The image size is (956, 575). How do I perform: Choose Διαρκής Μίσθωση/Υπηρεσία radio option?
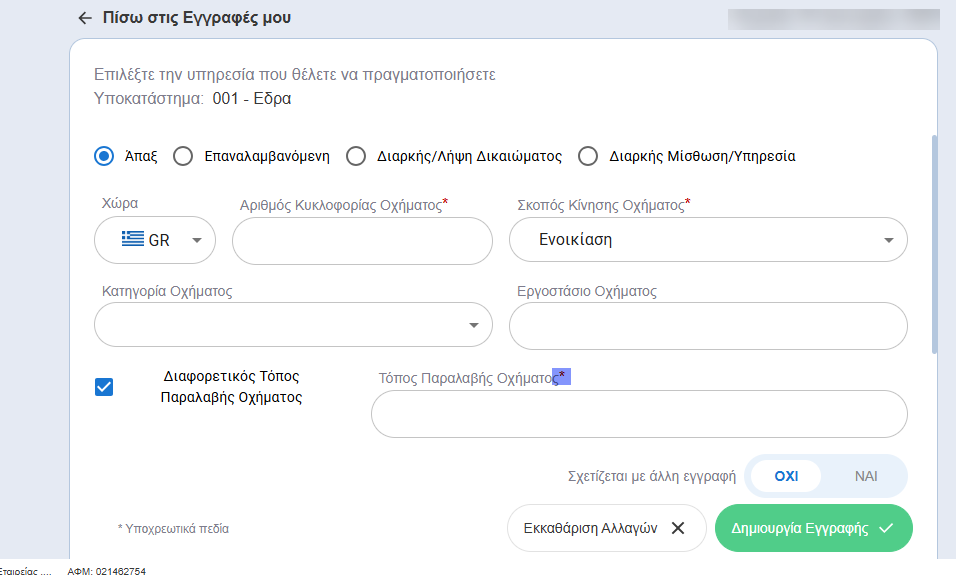coord(588,156)
